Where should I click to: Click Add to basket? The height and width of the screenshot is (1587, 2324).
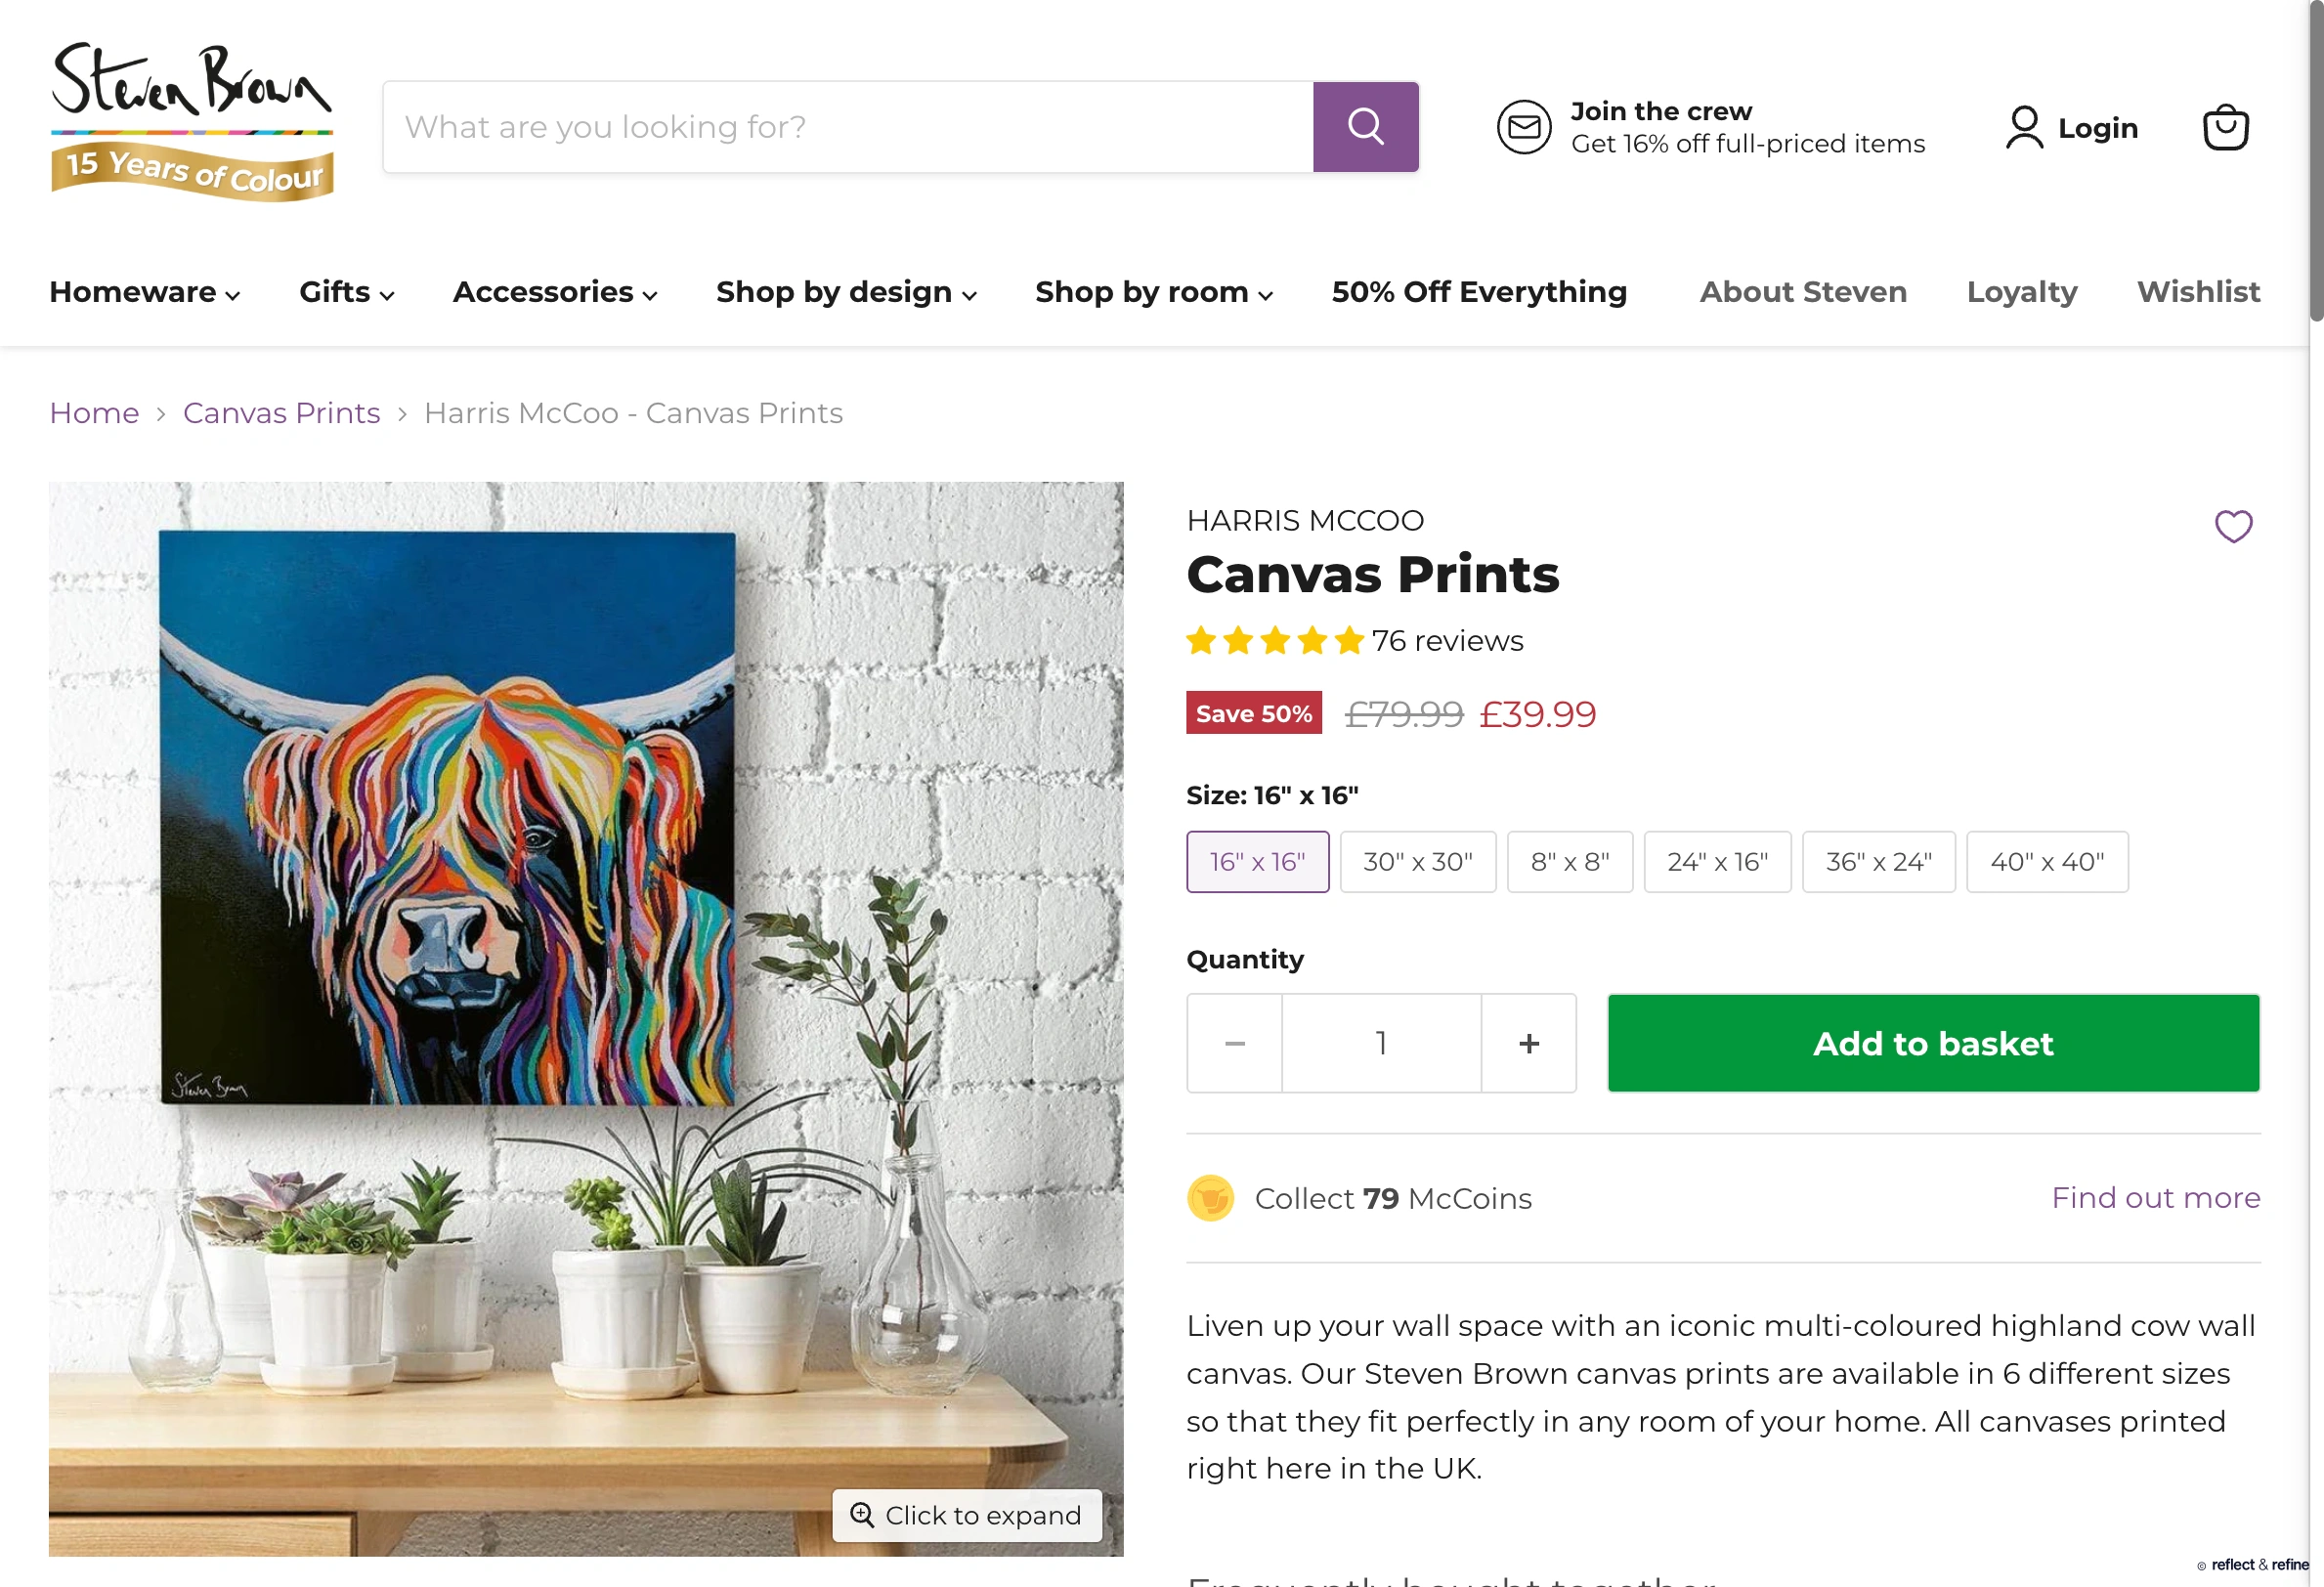[1932, 1042]
